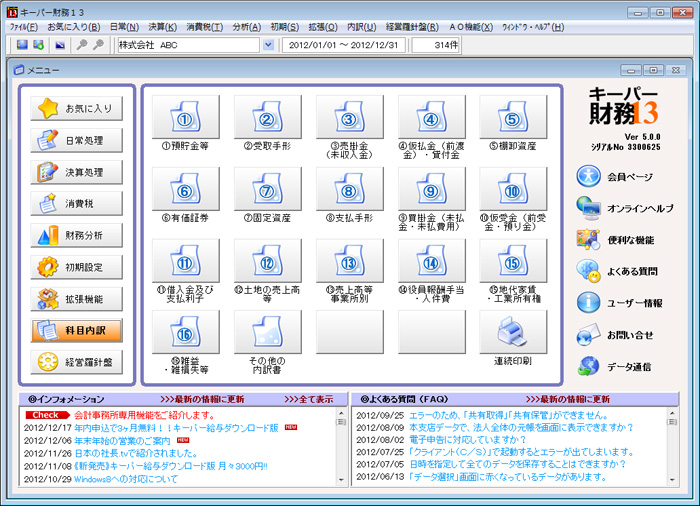Click the 日常処理 sidebar button
Screen dimensions: 700x506
click(x=76, y=140)
